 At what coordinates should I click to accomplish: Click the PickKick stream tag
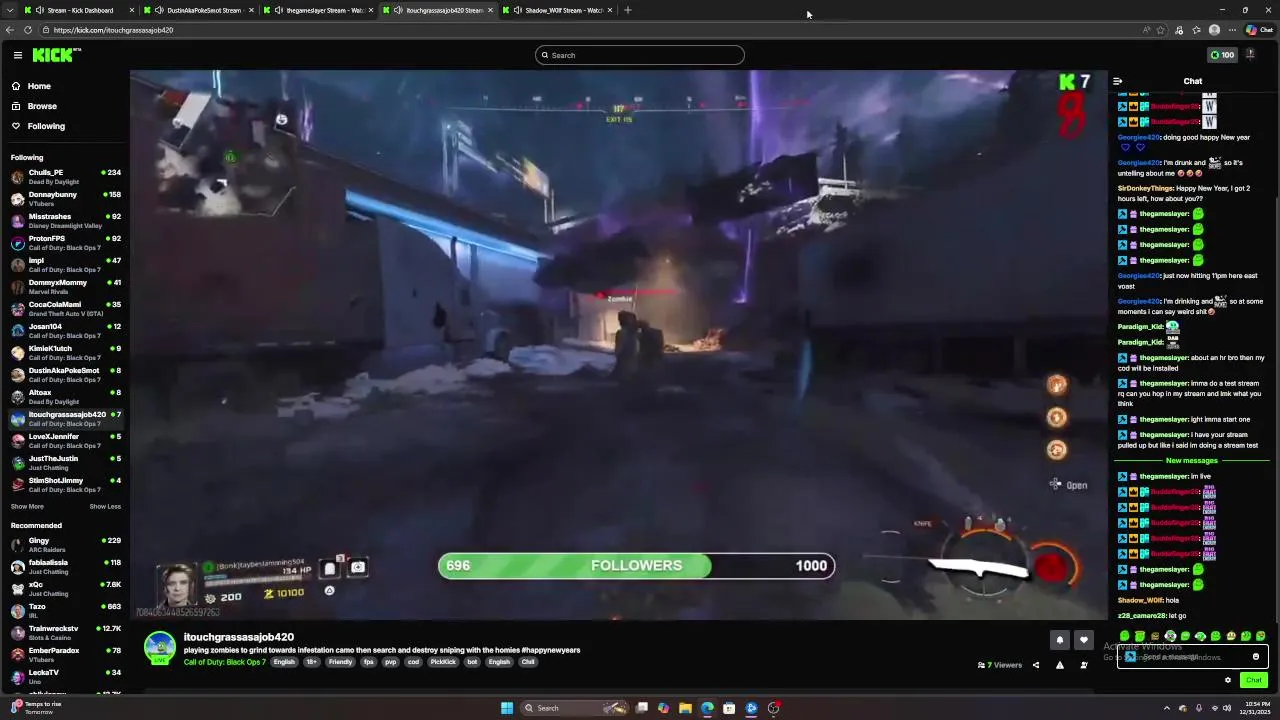443,662
